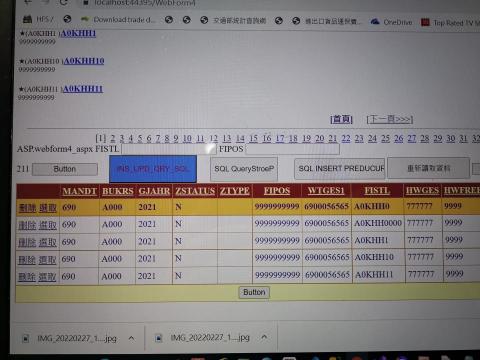Click the 777777 value in the A0KHH11 row
This screenshot has width=480, height=360.
point(421,274)
